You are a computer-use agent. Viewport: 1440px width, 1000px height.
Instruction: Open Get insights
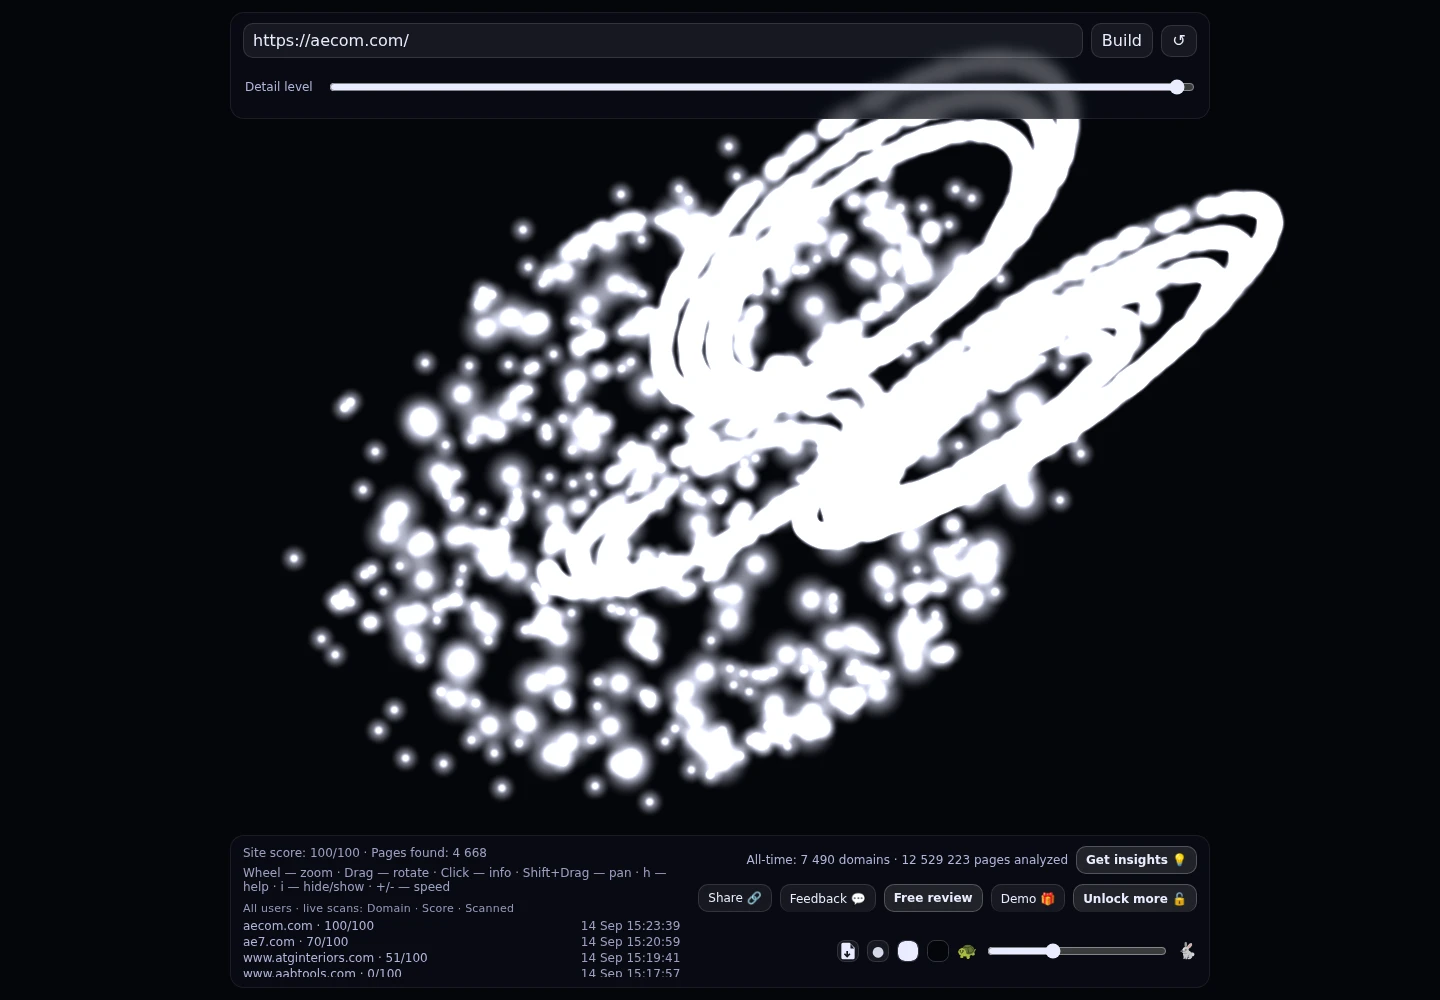pos(1136,860)
